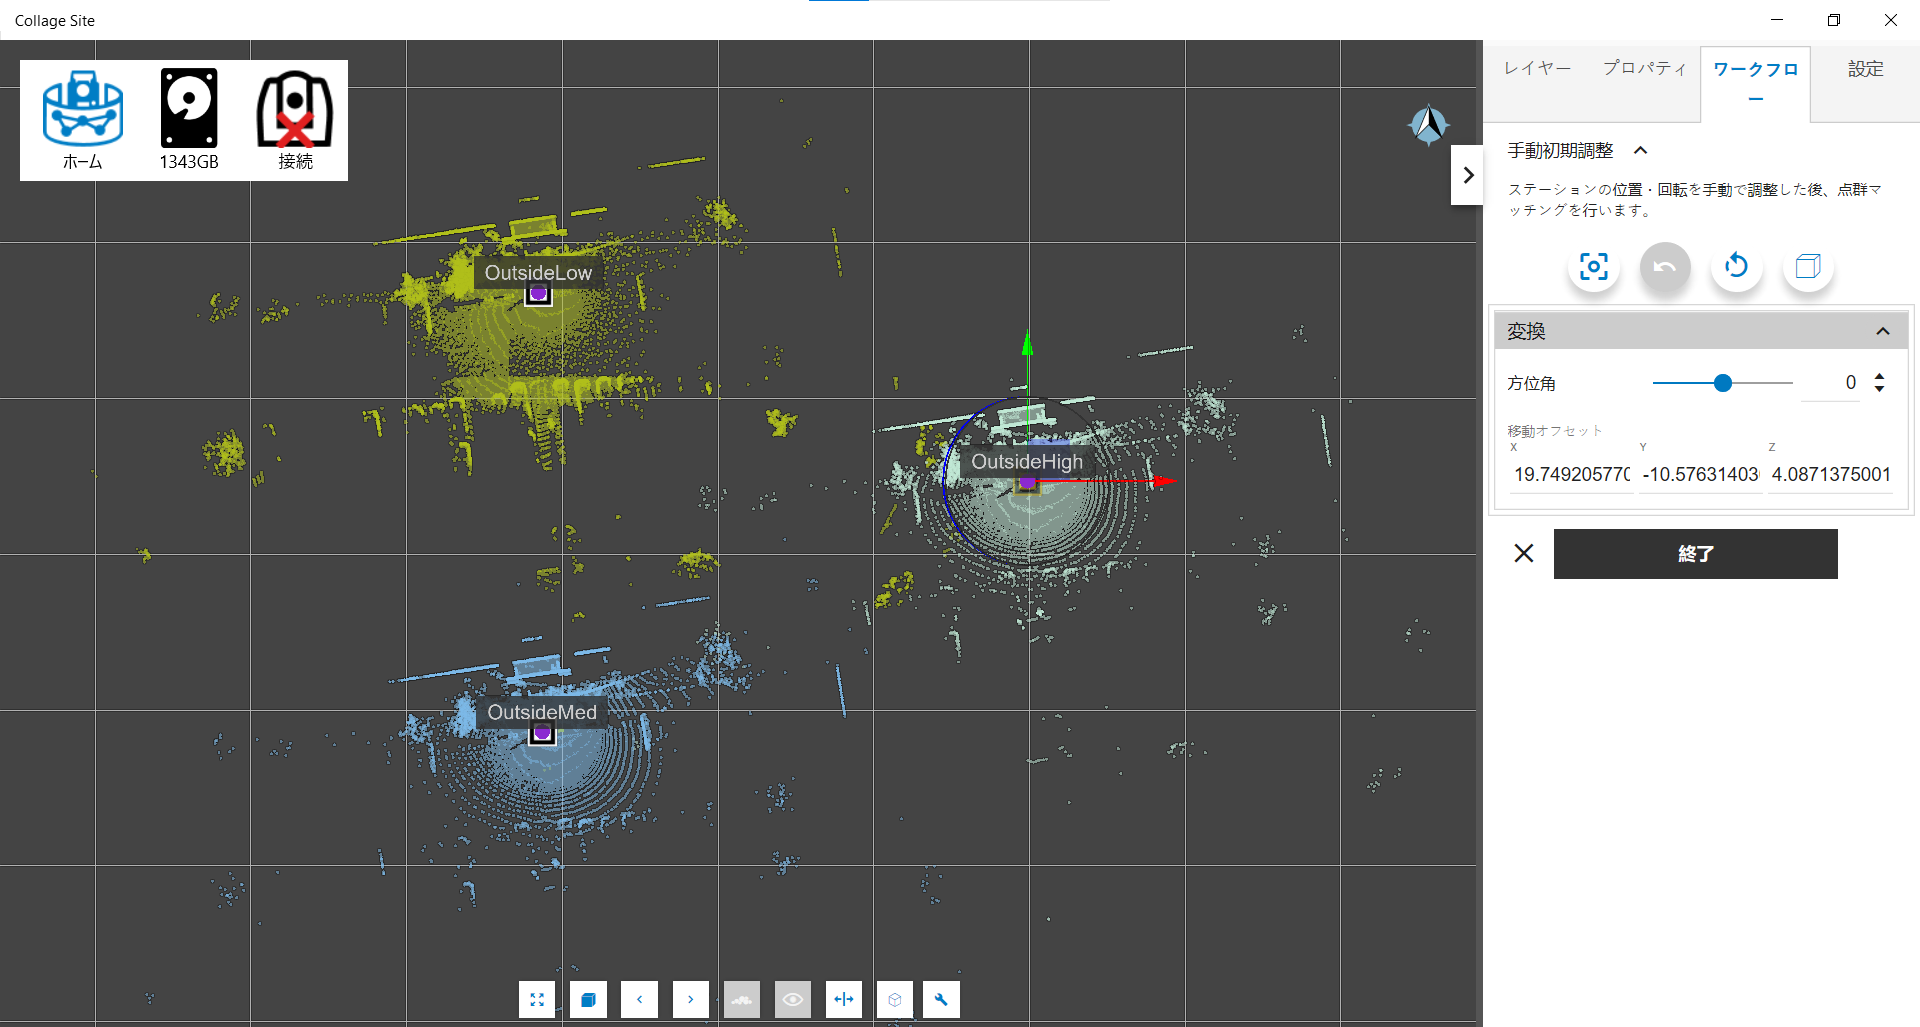Switch to the レイヤー tab
This screenshot has height=1027, width=1920.
point(1537,68)
